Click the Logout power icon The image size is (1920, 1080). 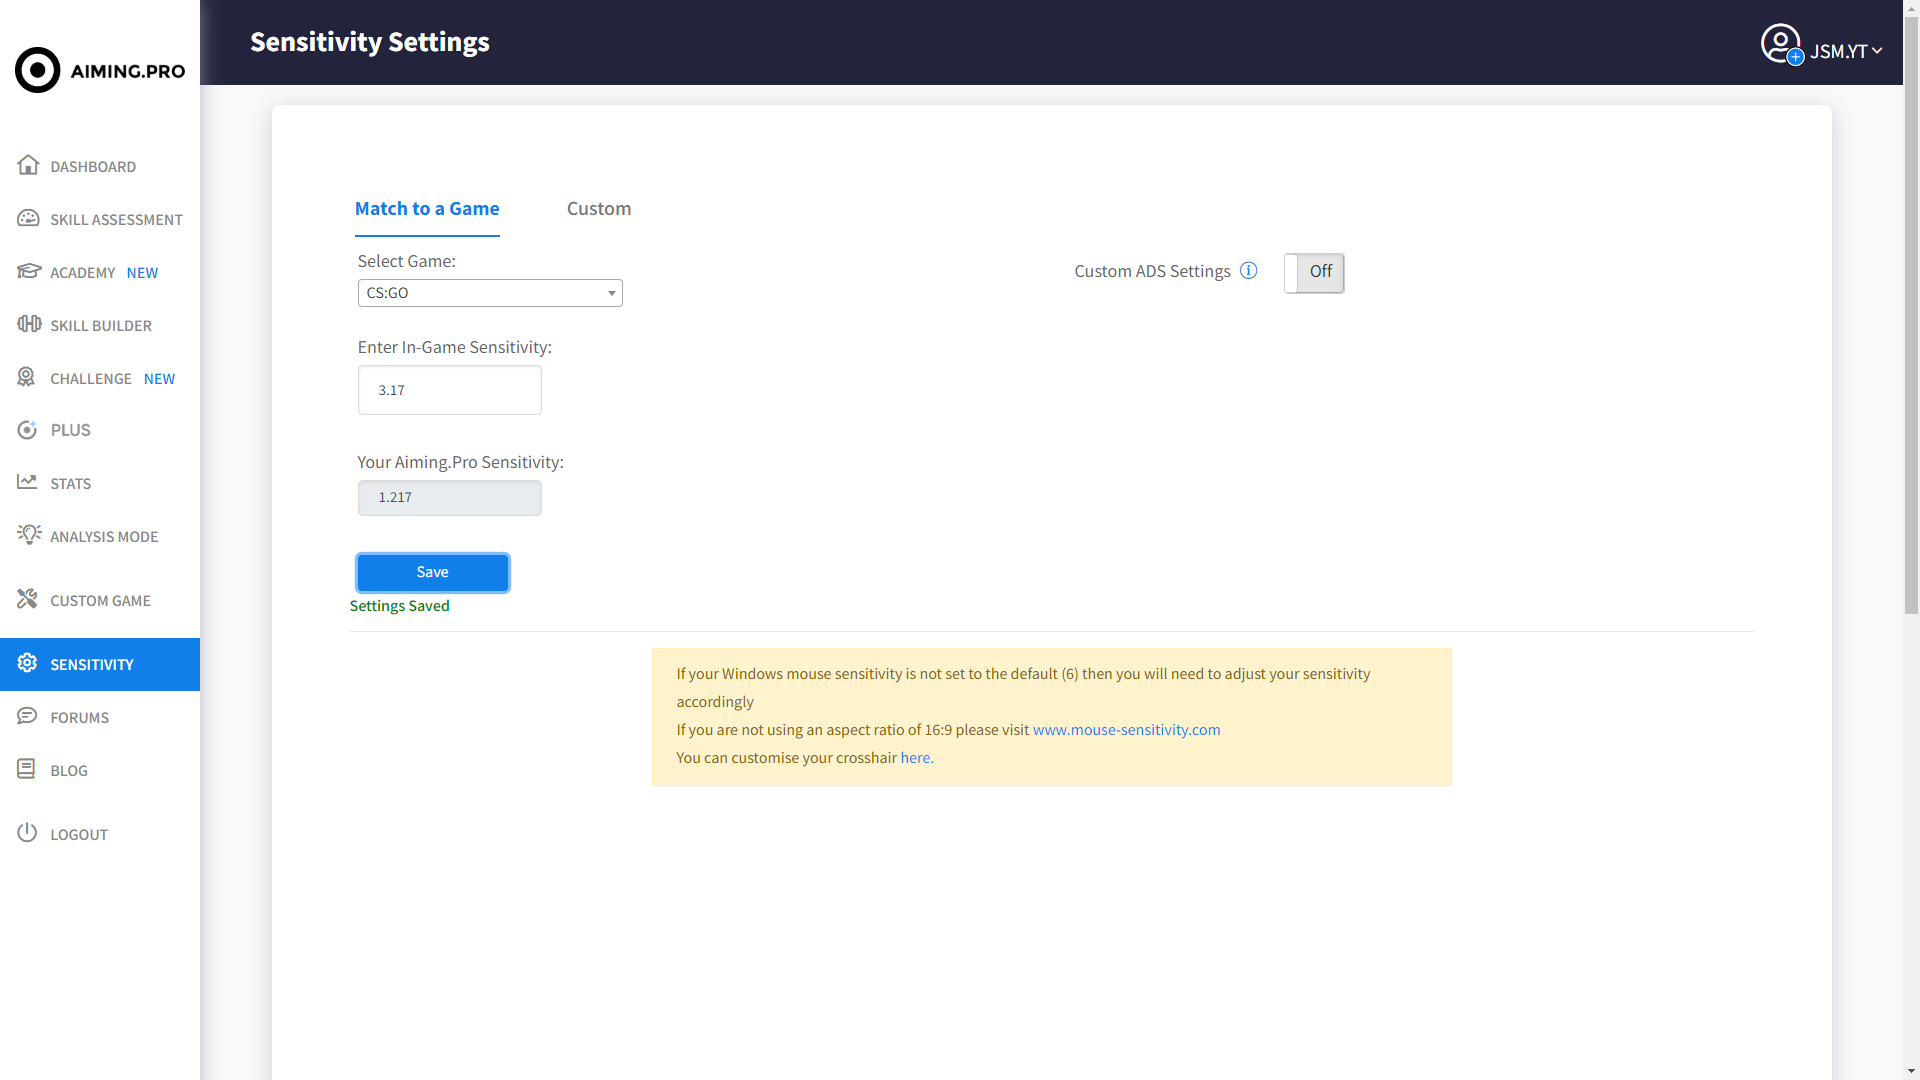click(27, 833)
